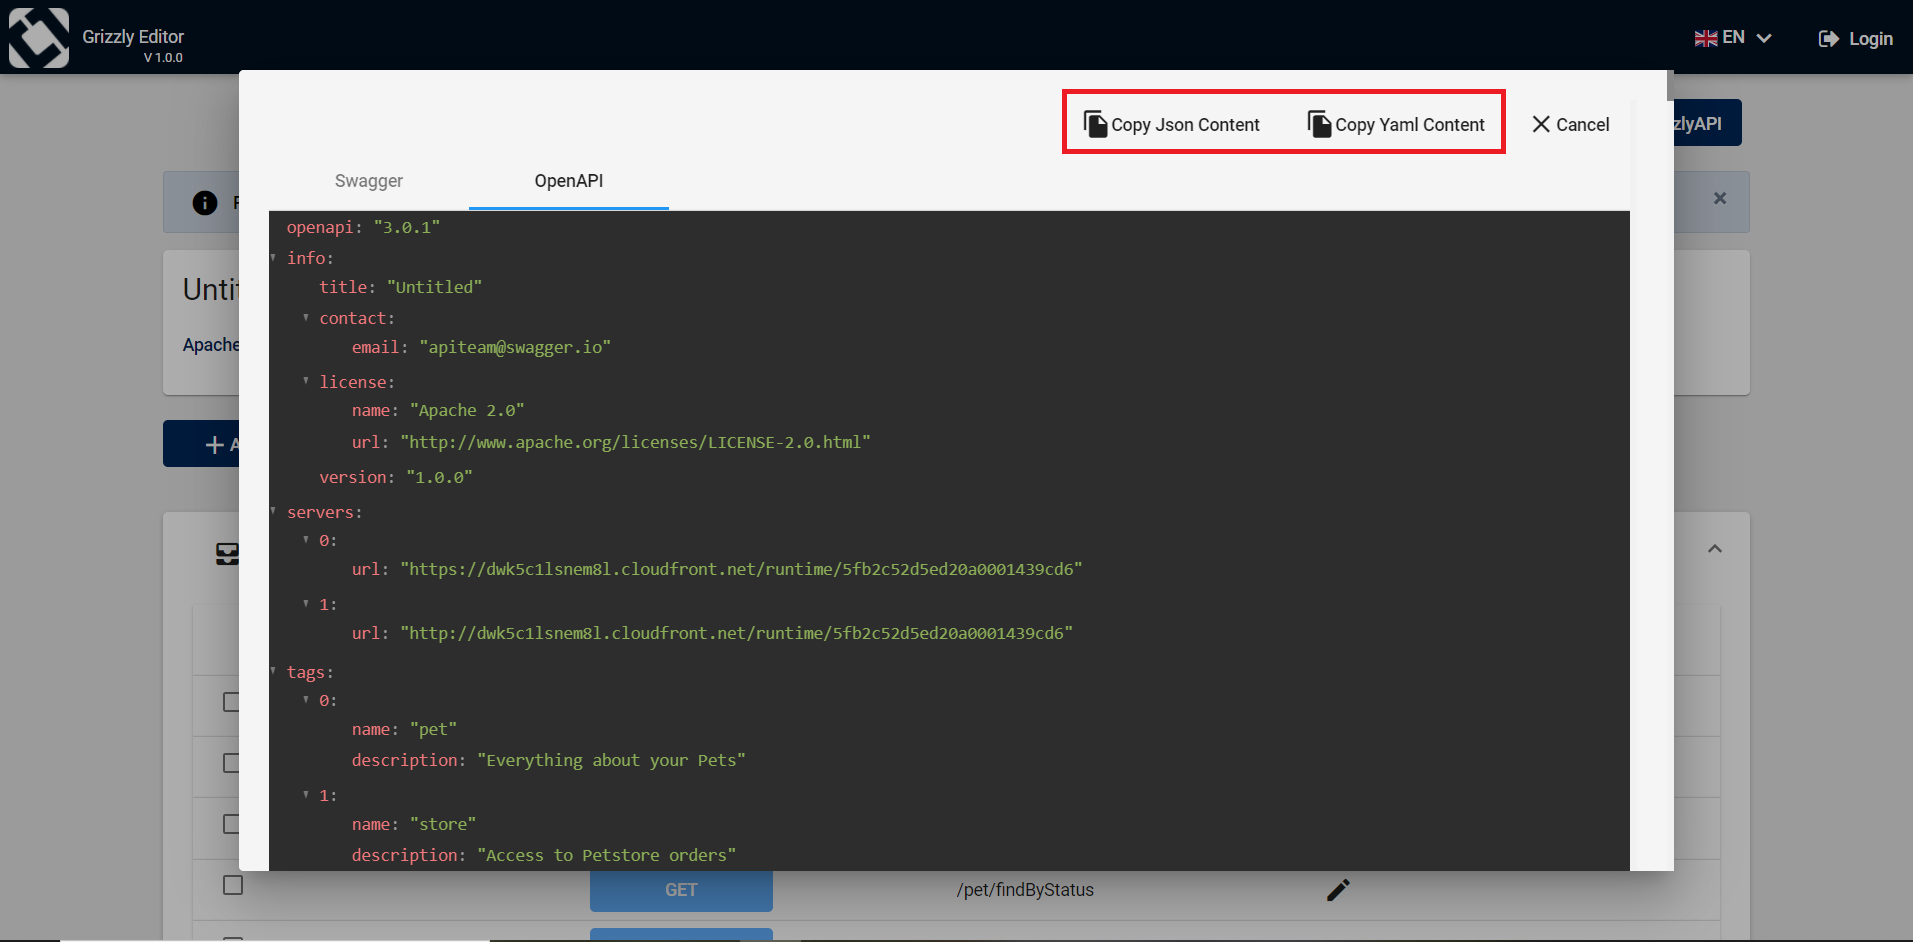
Task: Click the Grizzly Editor logo icon
Action: (39, 38)
